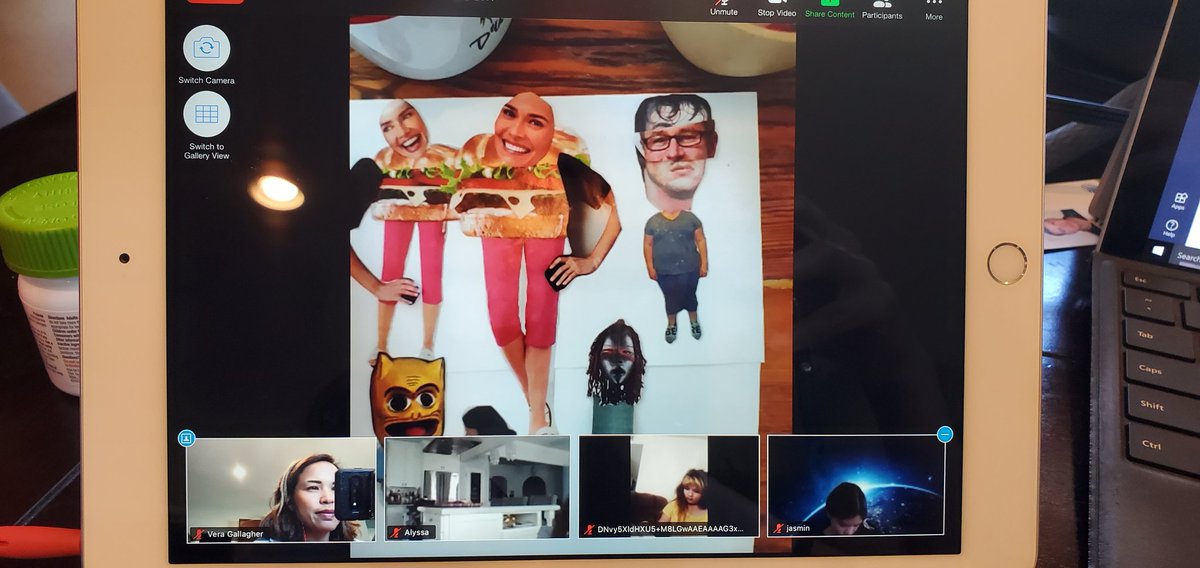The image size is (1200, 568).
Task: Tap the DNvy5XIdHXU5+M8LGwAAEAAAAG3x name label
Action: point(671,528)
